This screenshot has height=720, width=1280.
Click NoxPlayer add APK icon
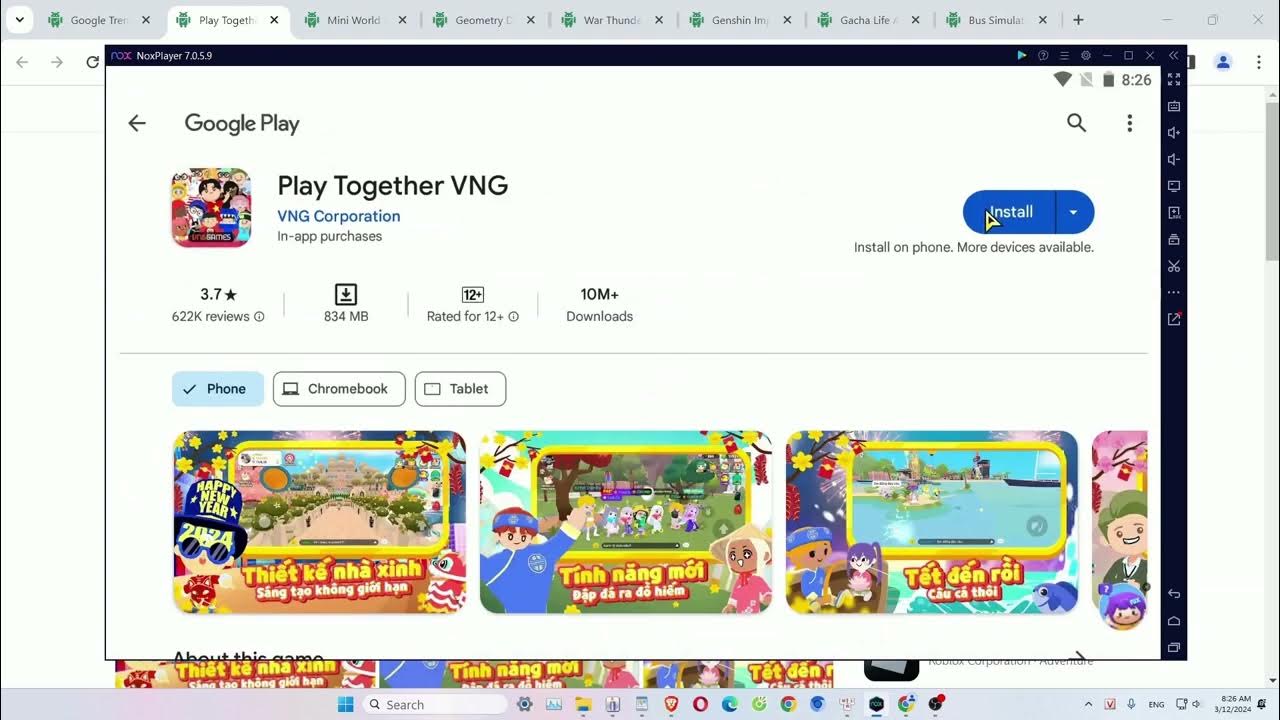[1174, 213]
